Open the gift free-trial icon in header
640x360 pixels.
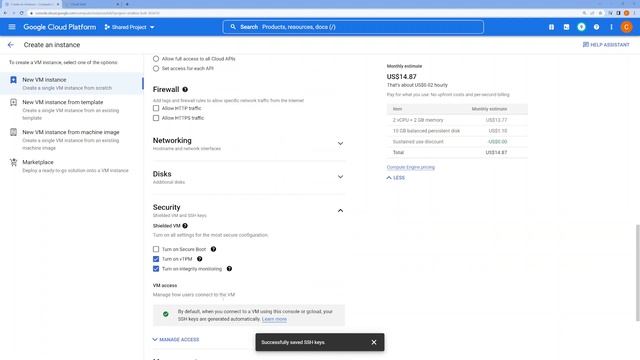551,27
